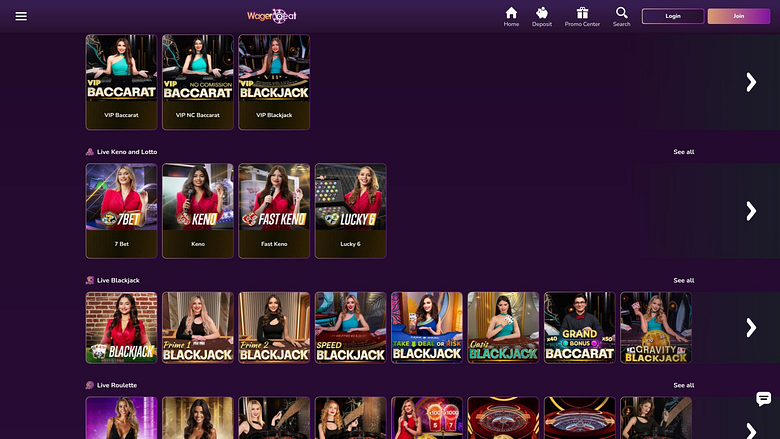This screenshot has height=439, width=780.
Task: Click the Join button
Action: pos(739,16)
